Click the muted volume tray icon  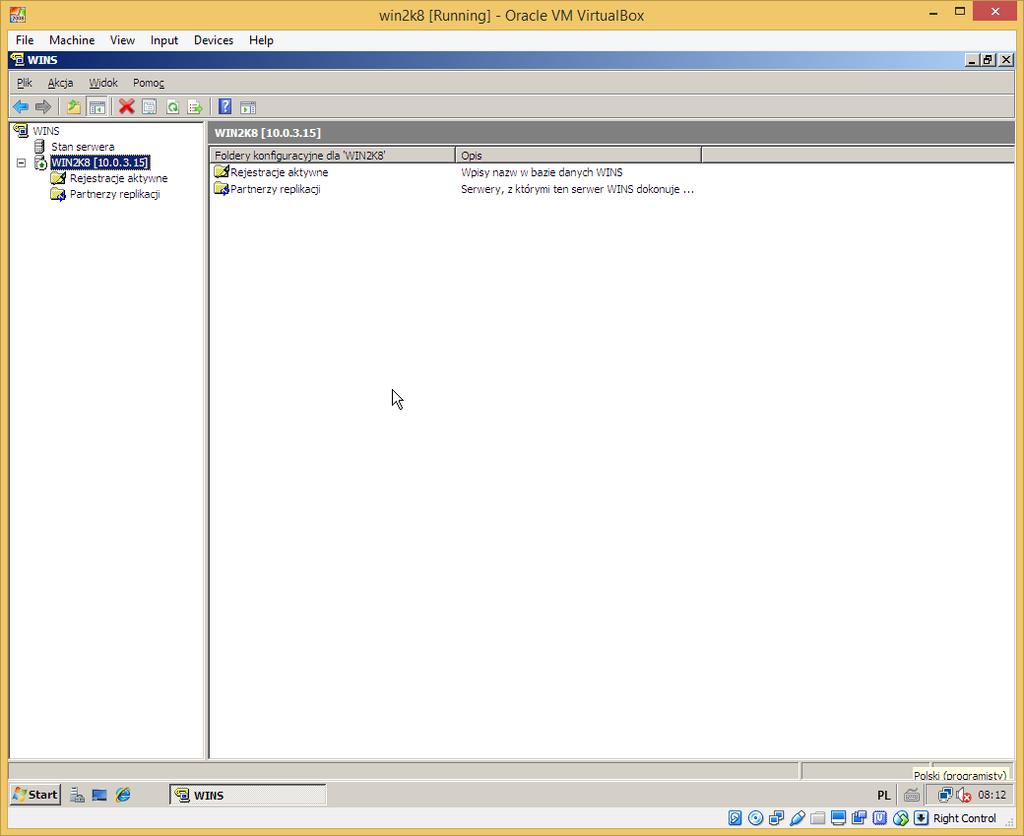point(964,795)
